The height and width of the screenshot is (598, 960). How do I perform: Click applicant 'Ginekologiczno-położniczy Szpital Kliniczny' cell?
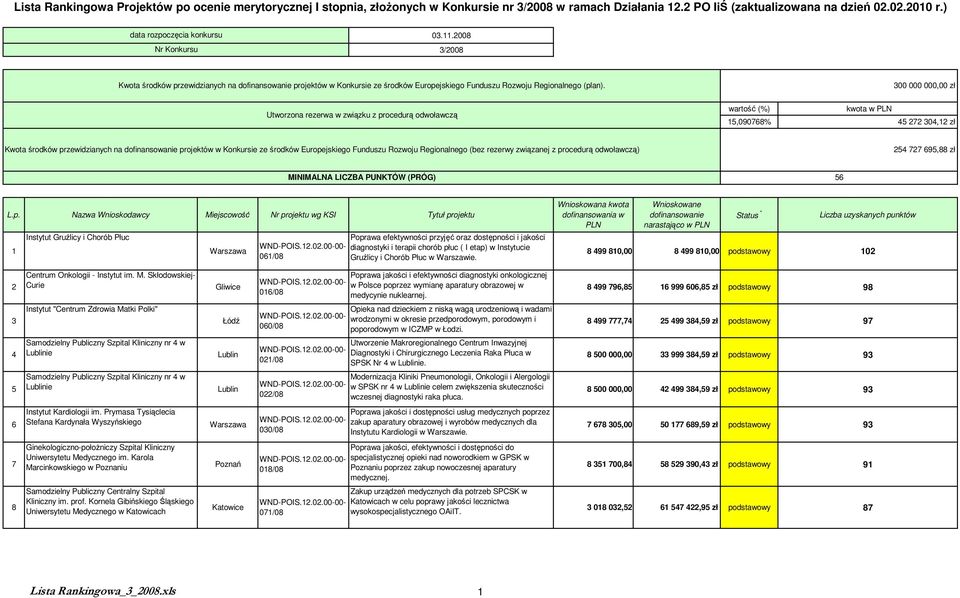111,464
